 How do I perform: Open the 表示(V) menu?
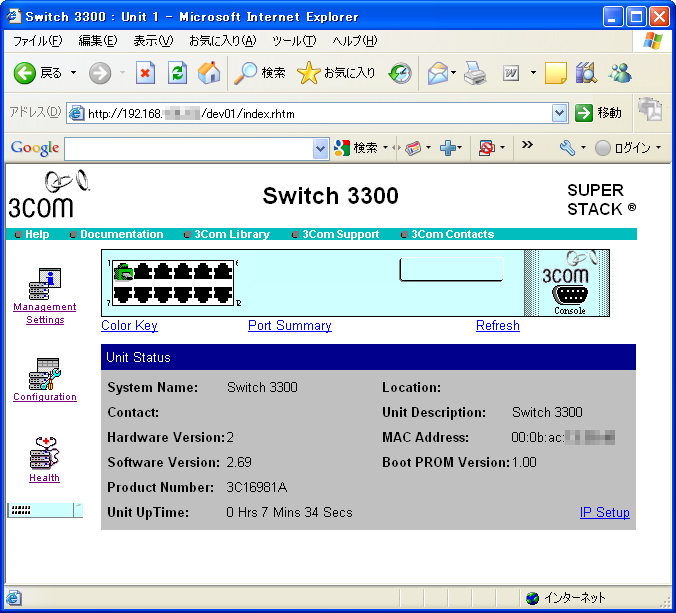pos(153,41)
